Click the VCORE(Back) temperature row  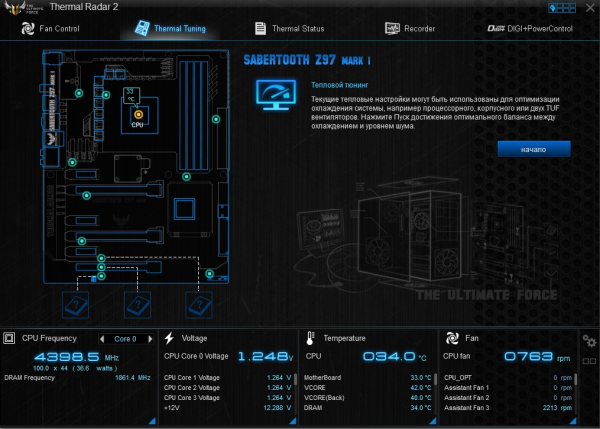coord(367,398)
